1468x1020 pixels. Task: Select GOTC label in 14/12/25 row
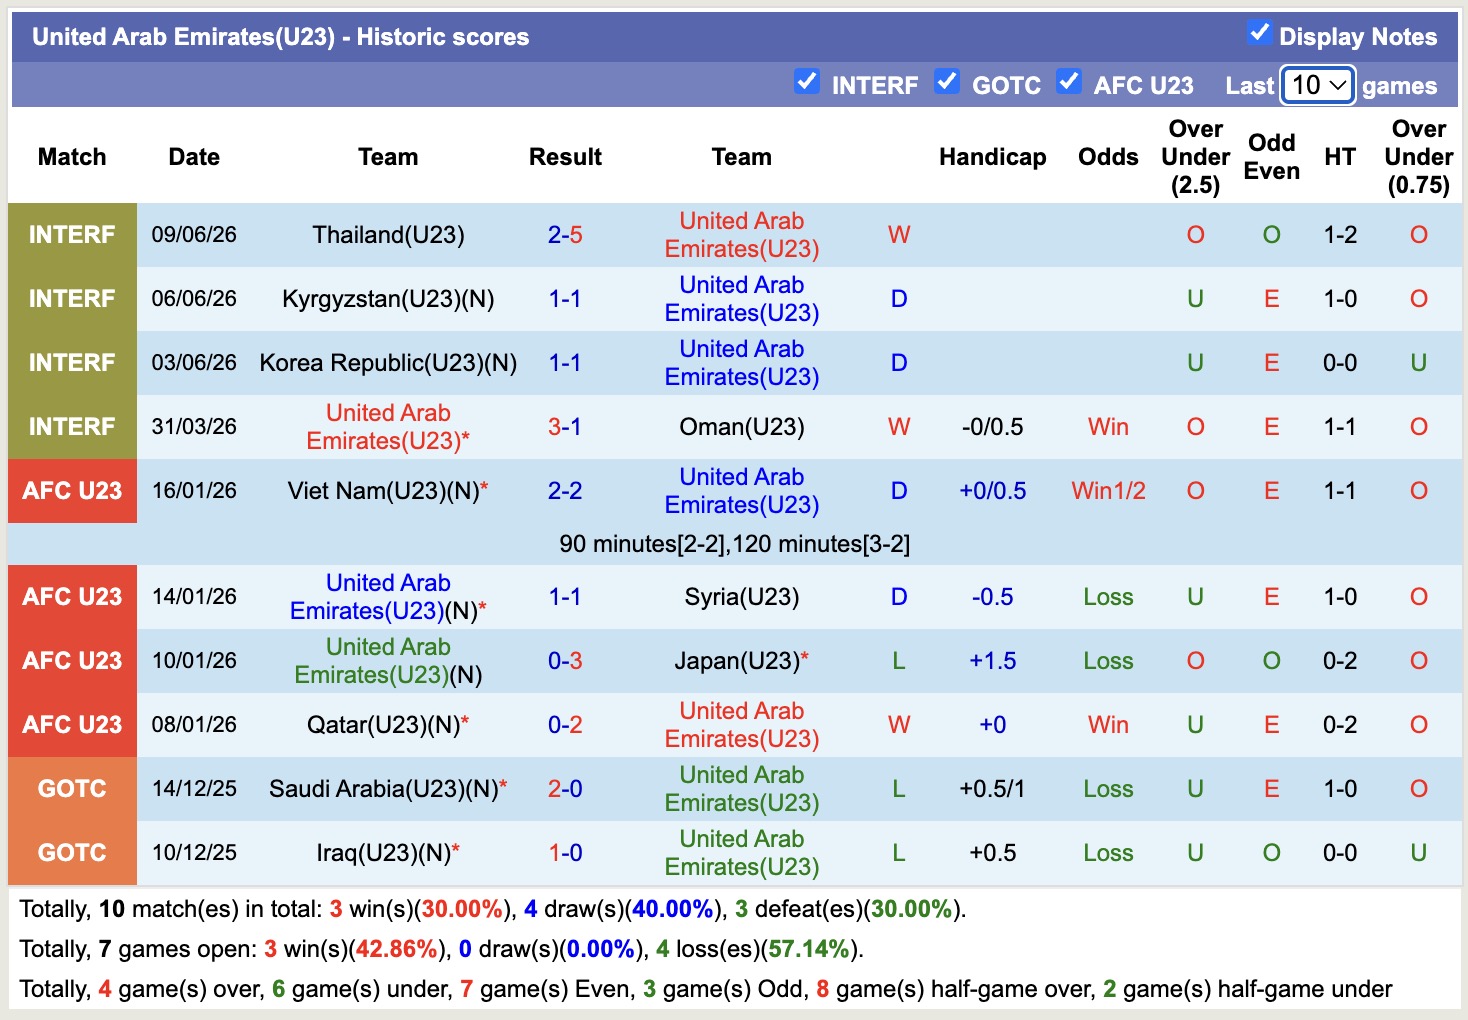click(72, 789)
